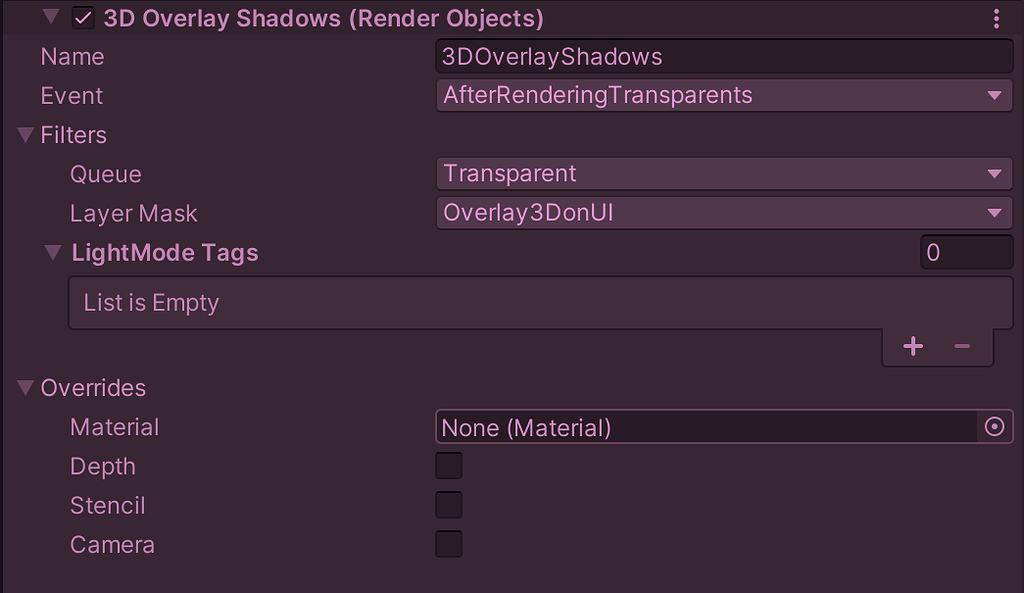Collapse the Filters section
The height and width of the screenshot is (593, 1024).
[26, 135]
